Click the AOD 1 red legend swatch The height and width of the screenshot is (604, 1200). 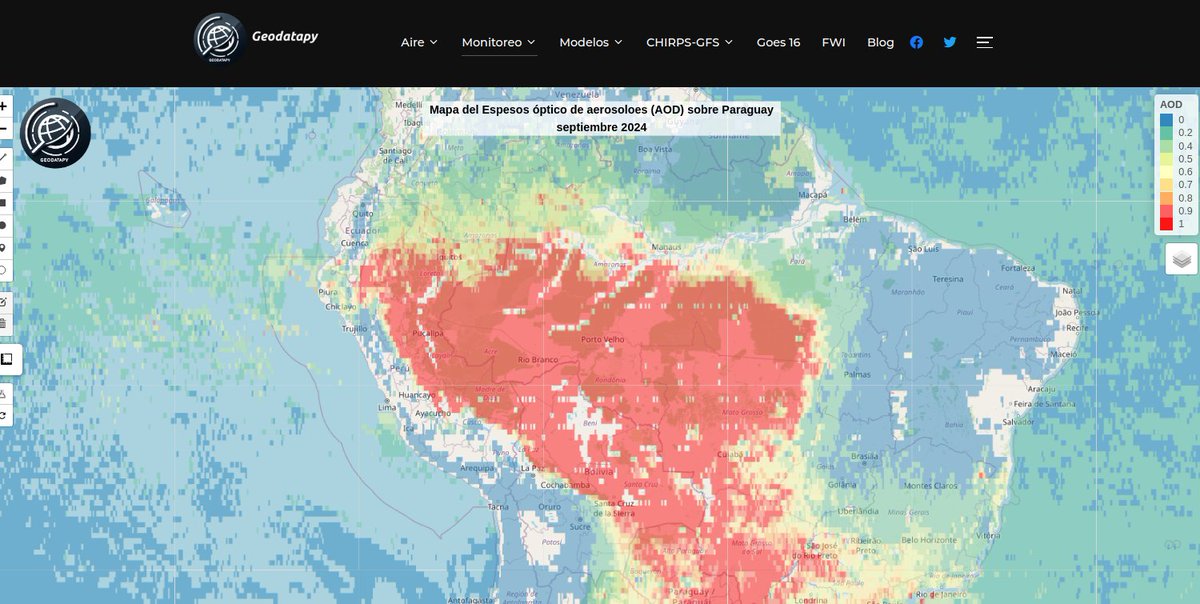tap(1166, 224)
